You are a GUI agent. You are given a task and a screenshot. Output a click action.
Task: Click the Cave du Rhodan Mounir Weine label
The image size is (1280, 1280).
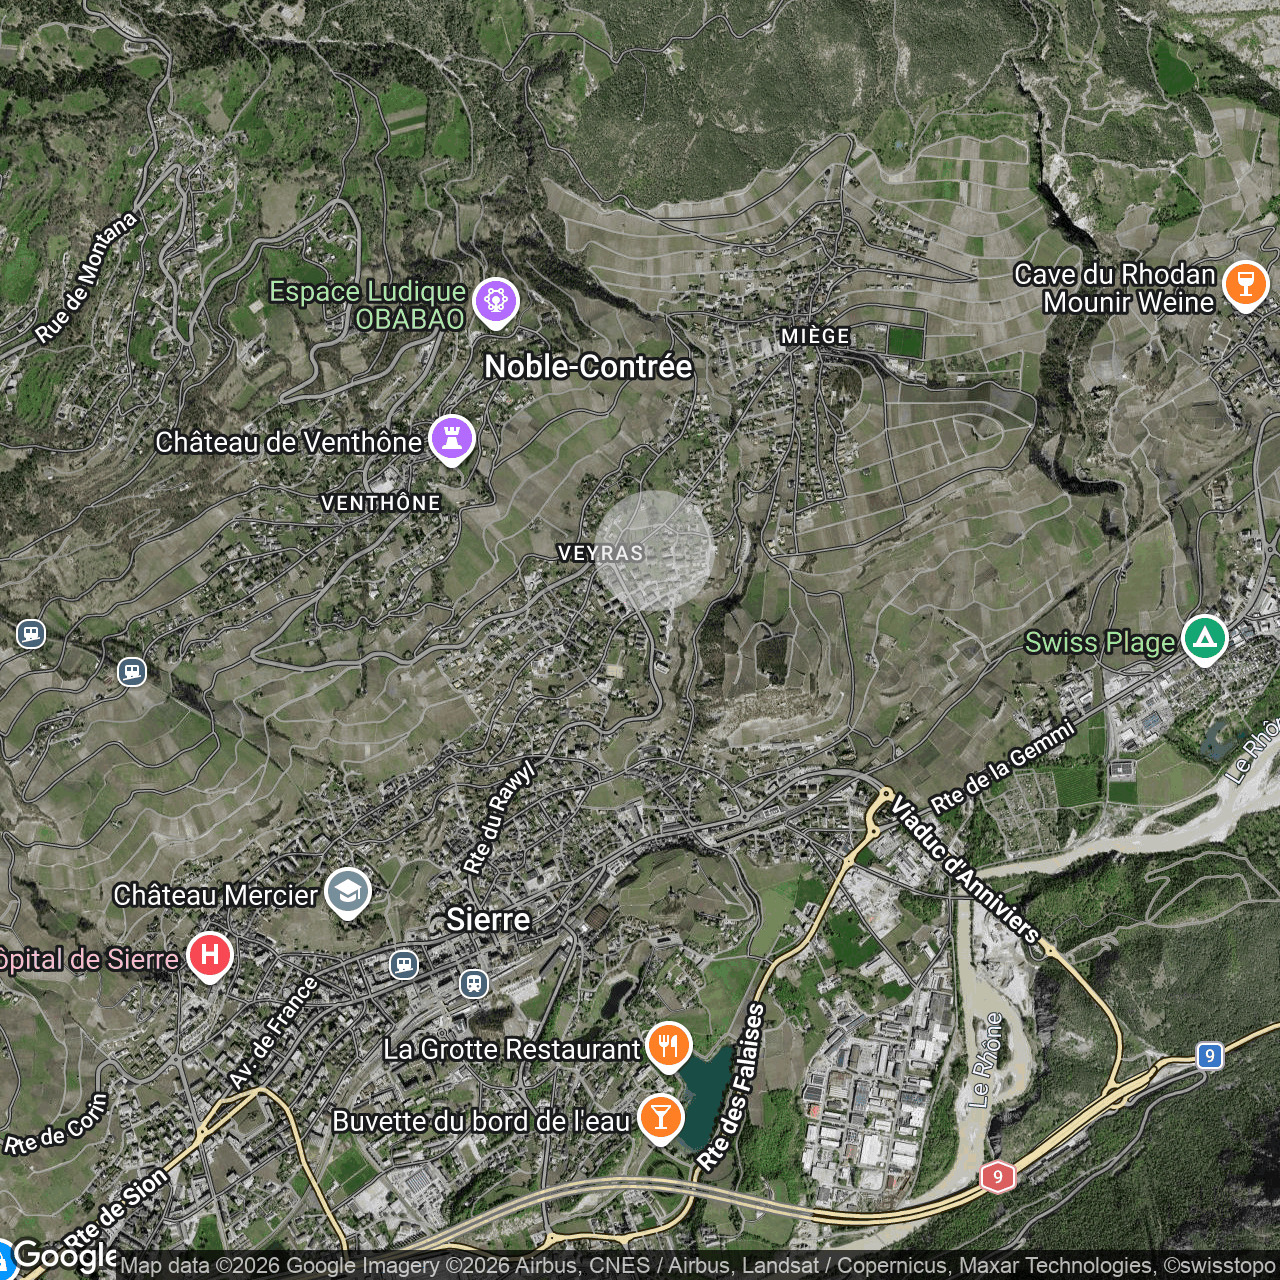(x=1116, y=288)
